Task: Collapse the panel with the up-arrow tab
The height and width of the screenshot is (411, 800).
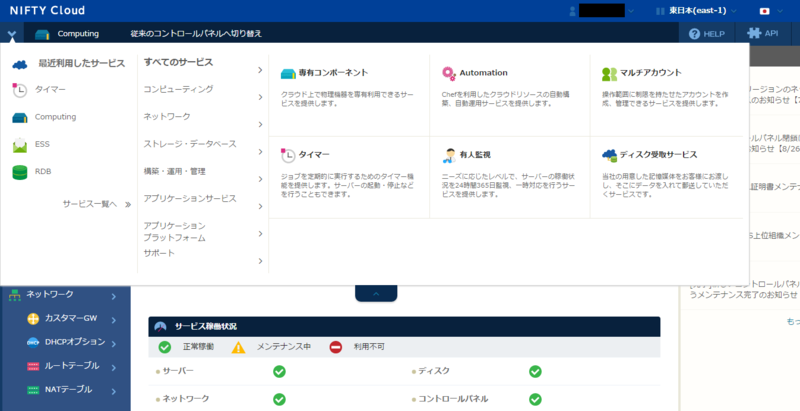Action: pyautogui.click(x=376, y=294)
